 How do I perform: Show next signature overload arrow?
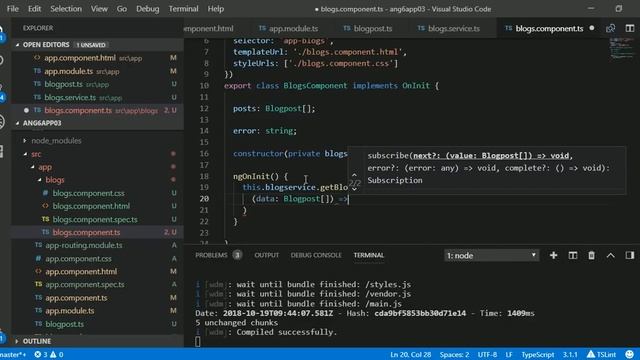click(354, 190)
